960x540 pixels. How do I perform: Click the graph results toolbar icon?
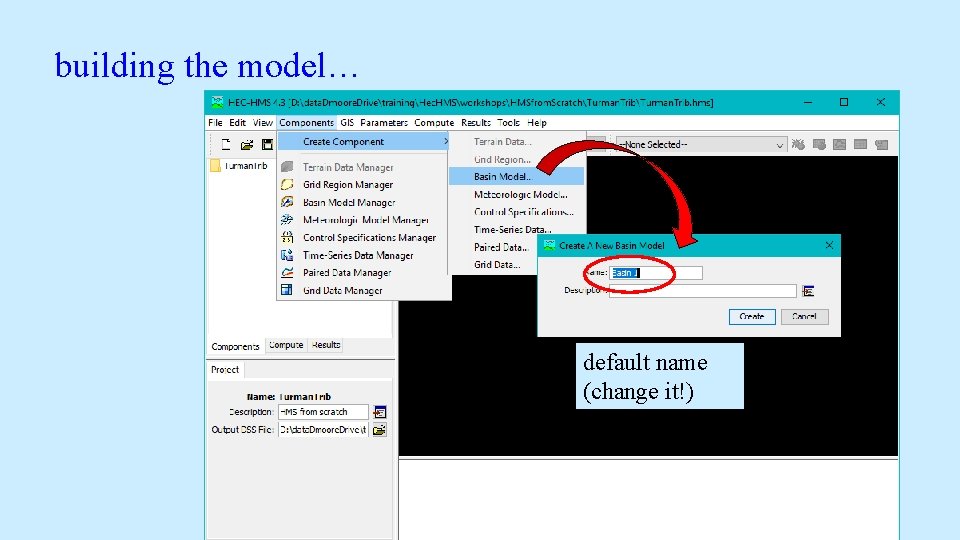839,144
